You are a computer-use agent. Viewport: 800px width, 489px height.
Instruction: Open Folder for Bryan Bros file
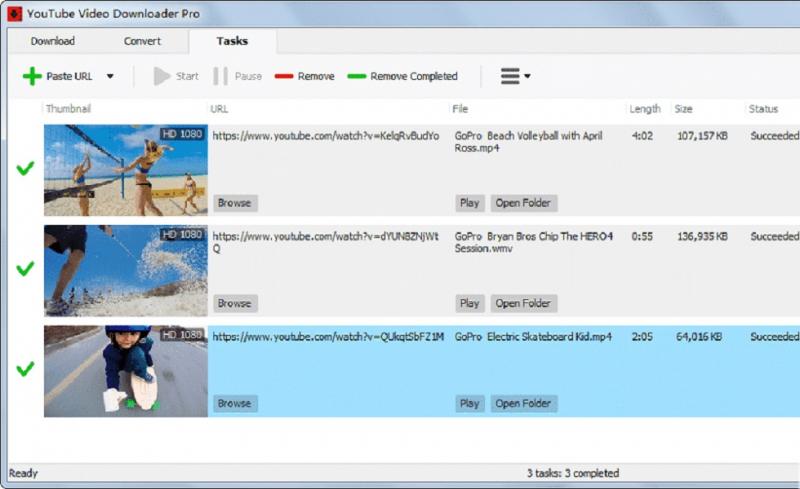tap(523, 303)
